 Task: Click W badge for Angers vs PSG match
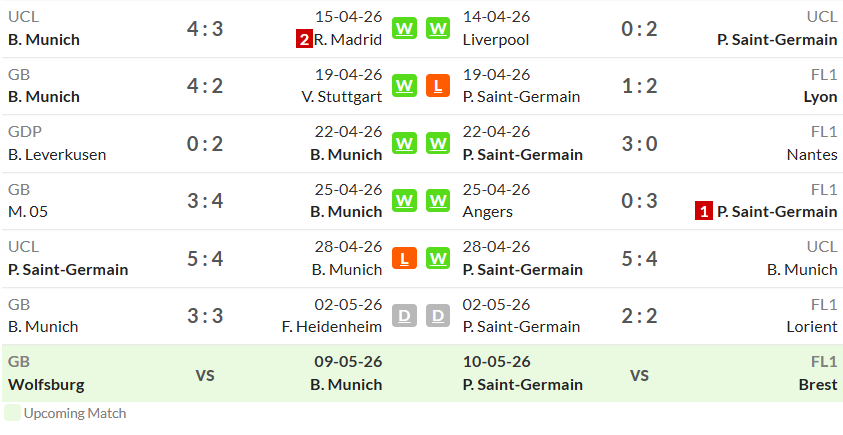coord(438,201)
